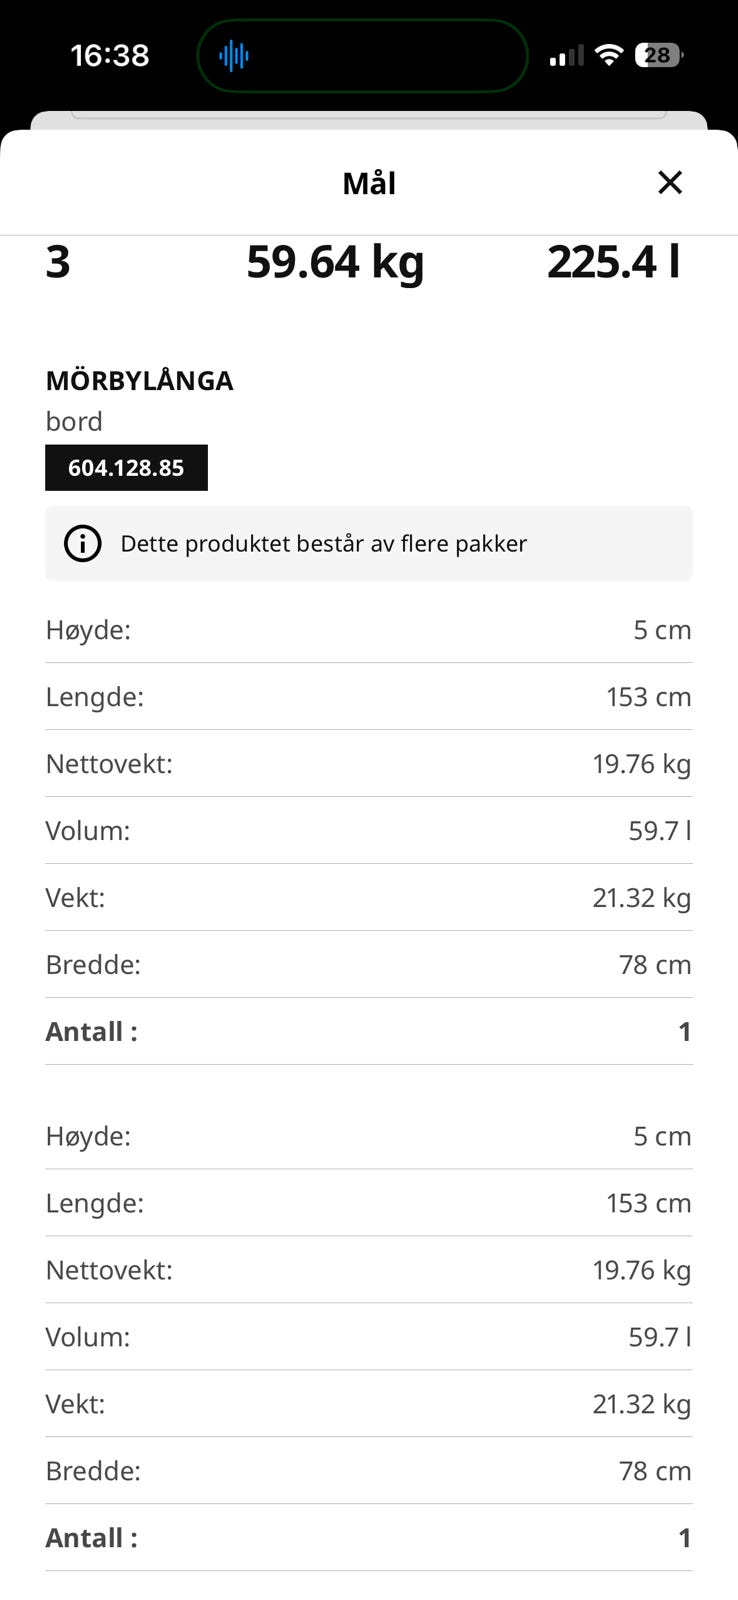Tap the second package's Bredde 78 cm row
Viewport: 738px width, 1600px height.
[369, 1471]
